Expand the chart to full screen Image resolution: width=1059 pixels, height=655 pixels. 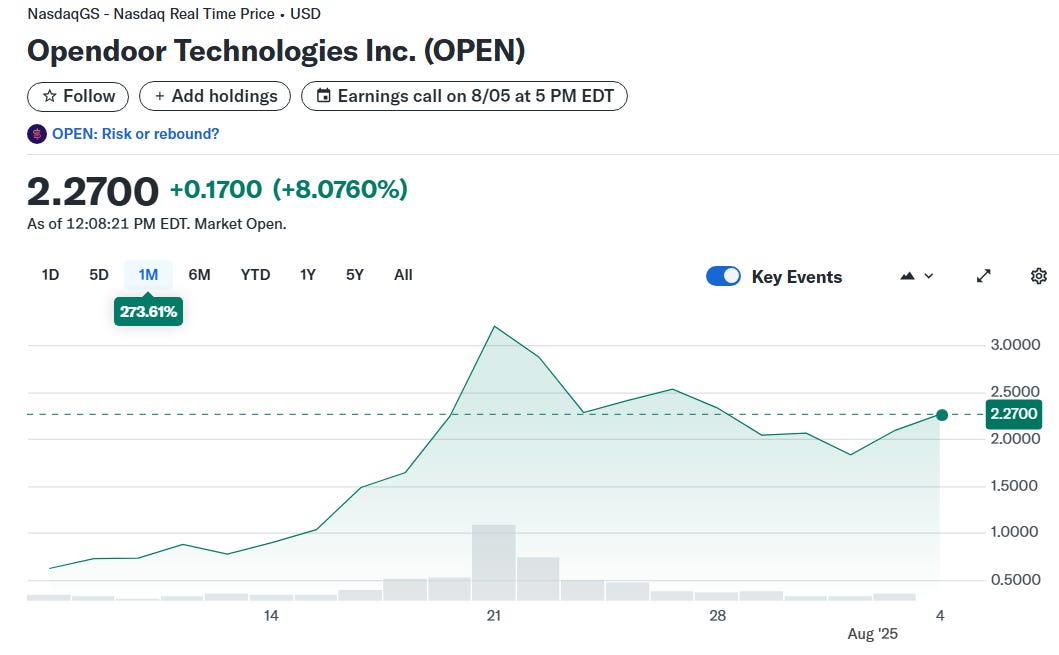[x=983, y=276]
